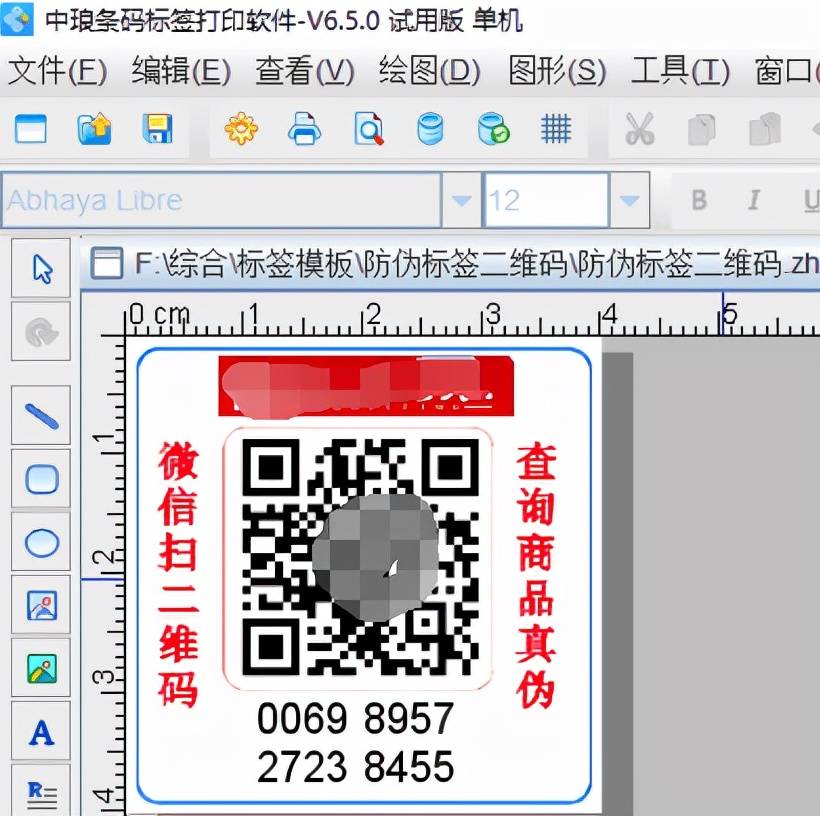Screen dimensions: 820x816
Task: Toggle Bold formatting
Action: pos(699,200)
